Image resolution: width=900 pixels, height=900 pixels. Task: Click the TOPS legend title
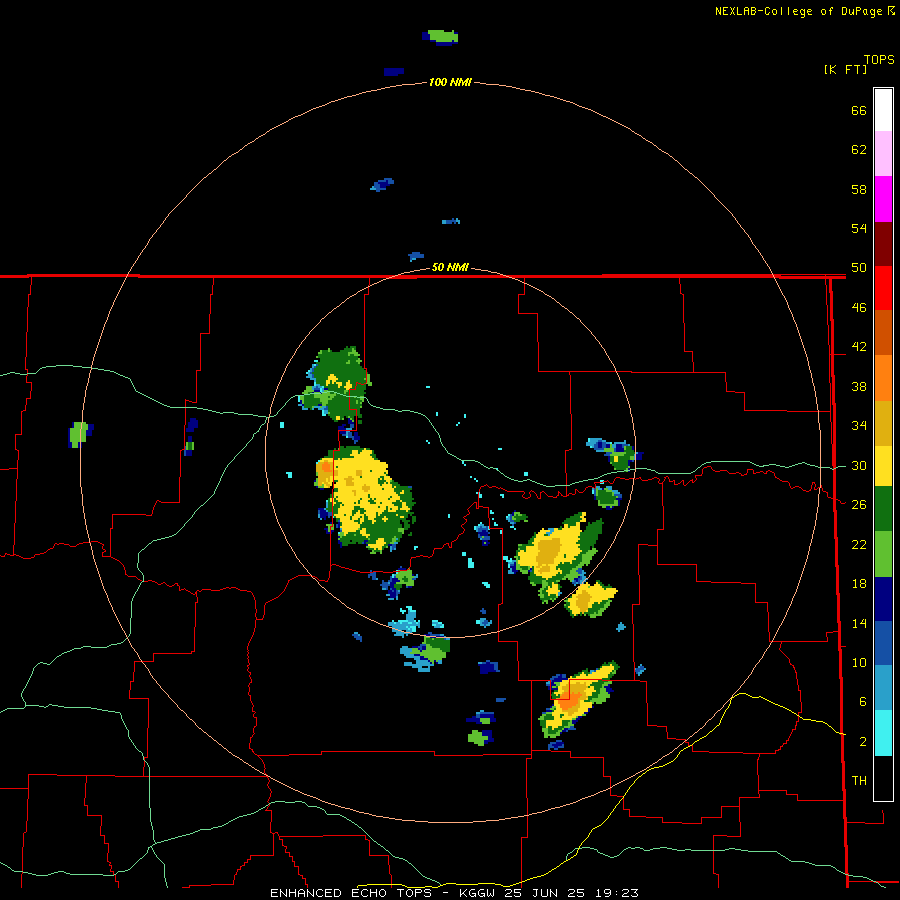click(x=879, y=60)
